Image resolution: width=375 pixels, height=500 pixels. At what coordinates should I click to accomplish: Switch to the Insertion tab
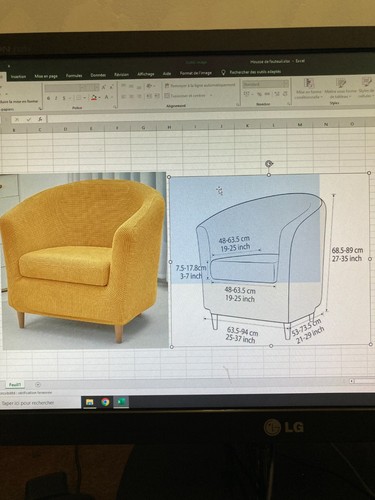tap(18, 77)
